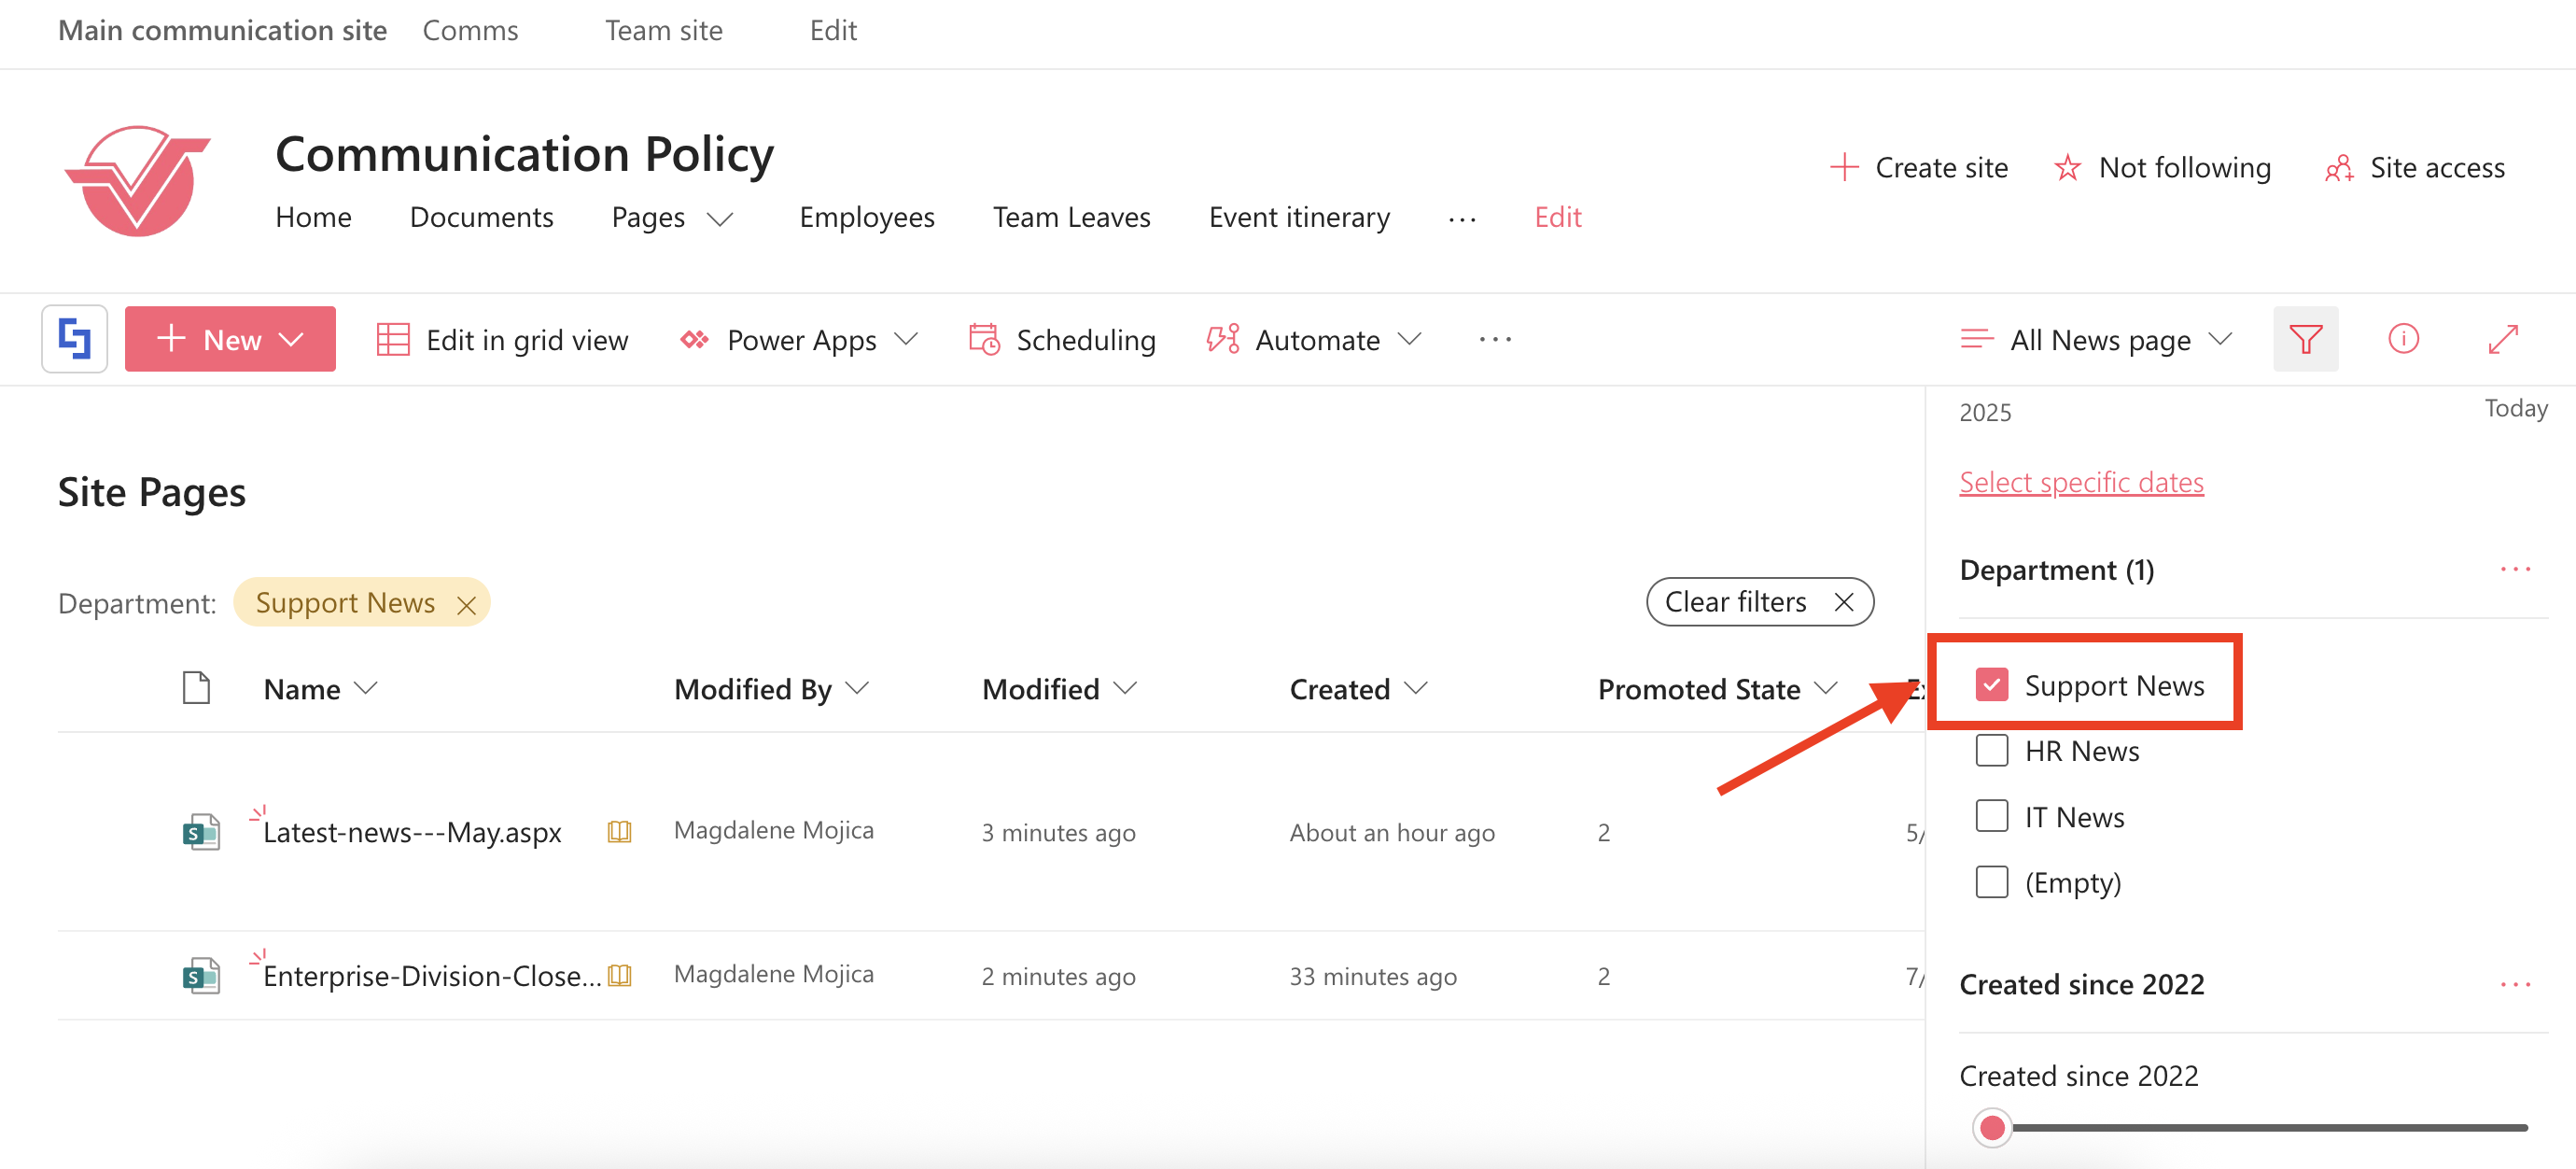Click the Clear filters button

click(1759, 602)
